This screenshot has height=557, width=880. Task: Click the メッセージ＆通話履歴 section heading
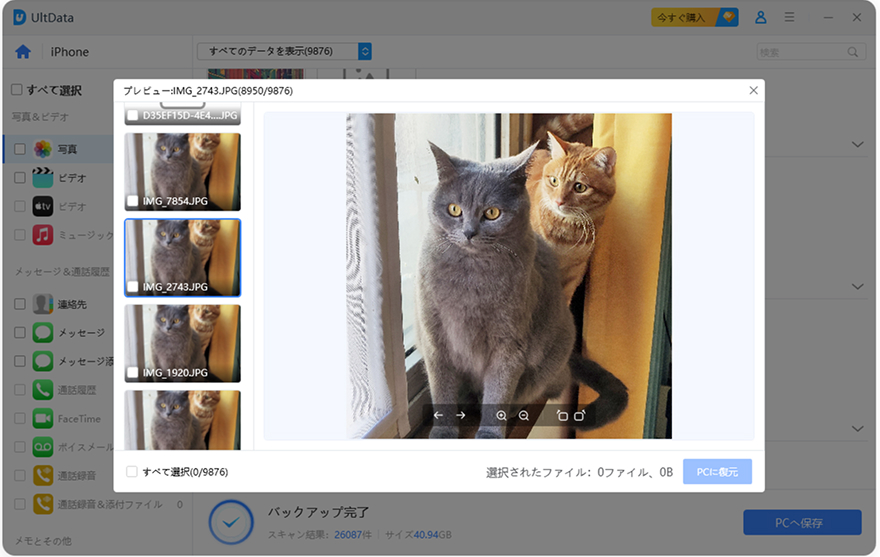coord(62,272)
